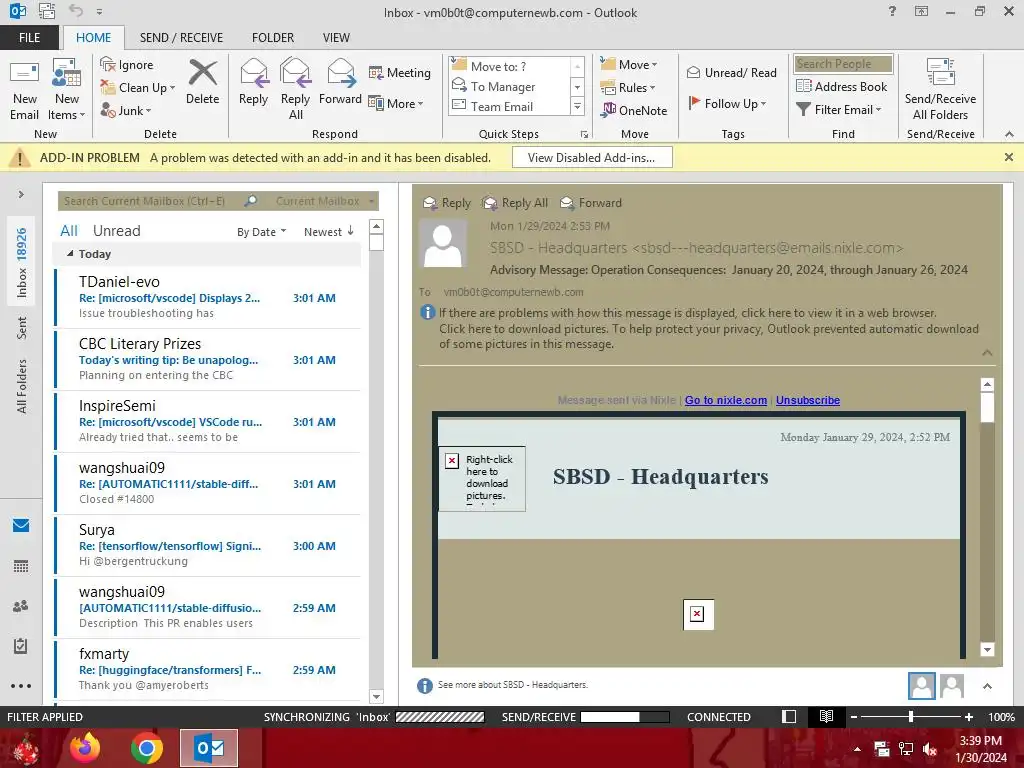Open Follow Up dropdown

(727, 103)
